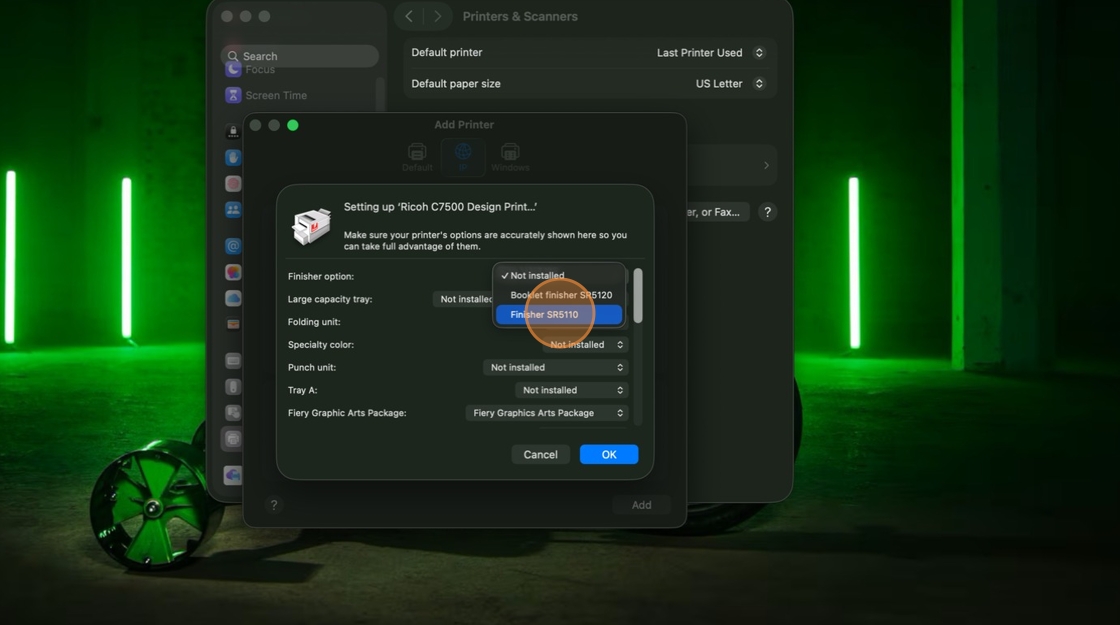
Task: Open the Fiery Graphic Arts Package dropdown
Action: pos(547,413)
